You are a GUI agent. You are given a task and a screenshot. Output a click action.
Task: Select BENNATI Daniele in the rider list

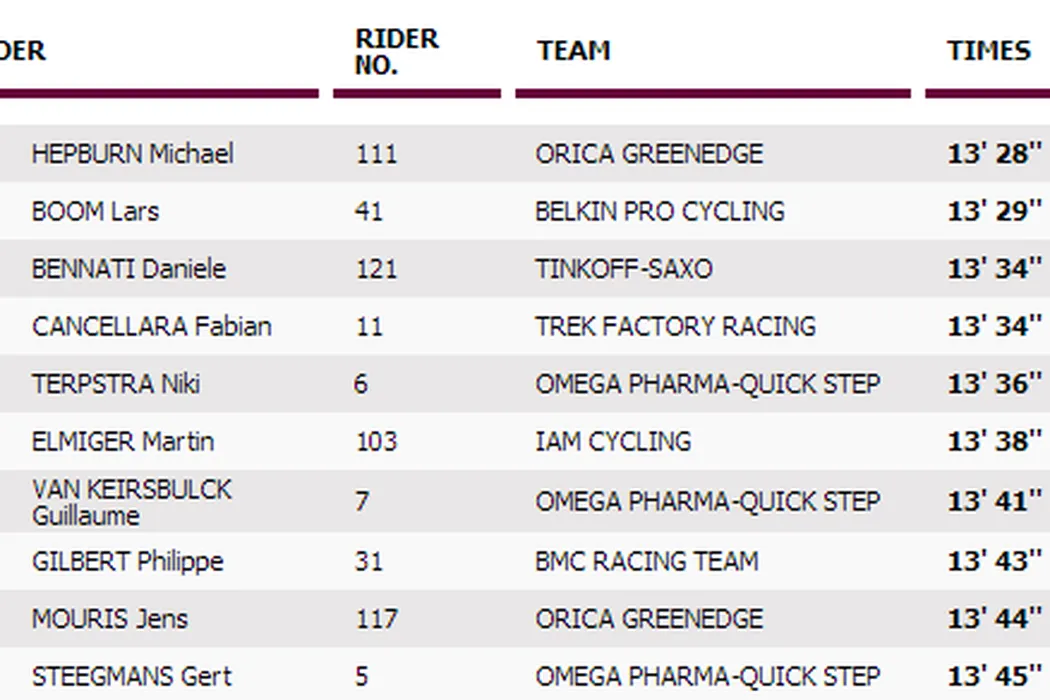pos(128,269)
